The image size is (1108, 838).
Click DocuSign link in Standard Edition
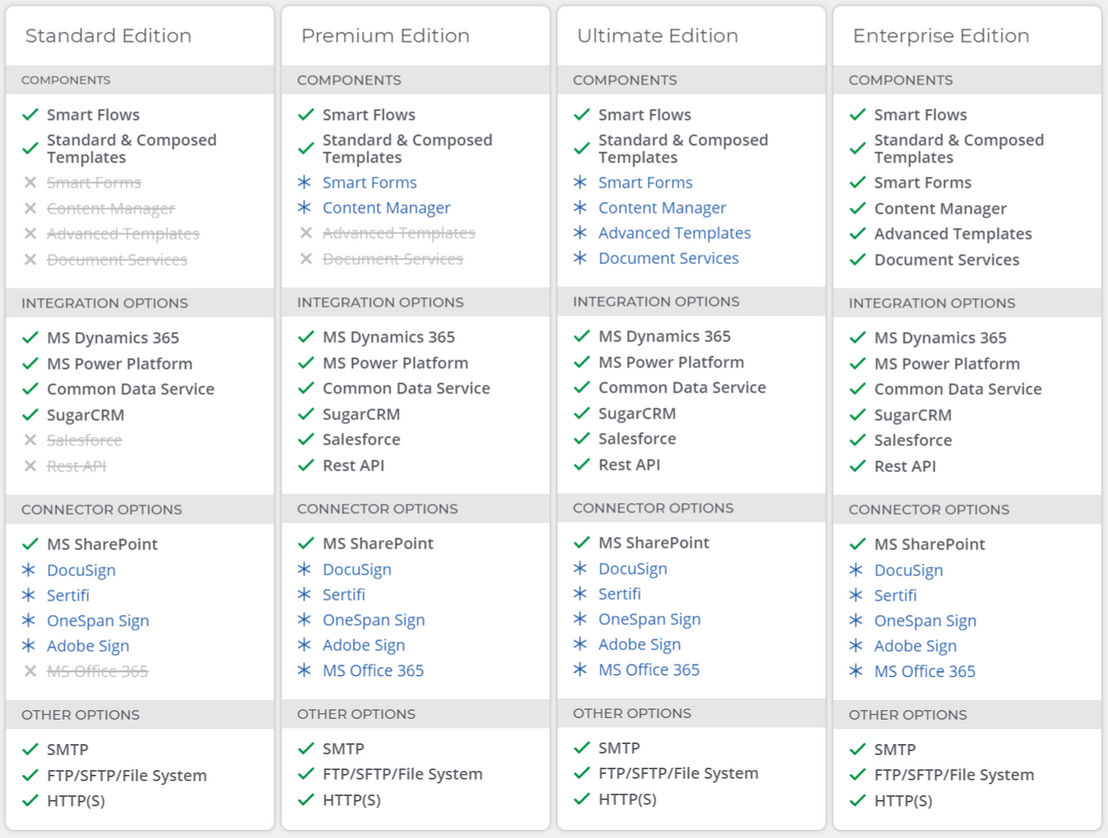[81, 570]
